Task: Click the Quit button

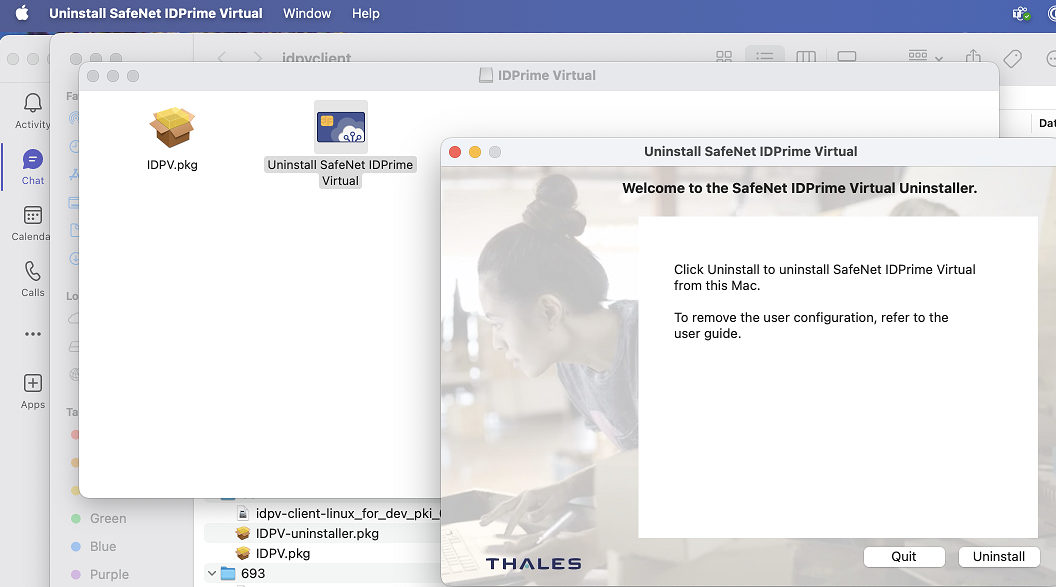Action: (903, 556)
